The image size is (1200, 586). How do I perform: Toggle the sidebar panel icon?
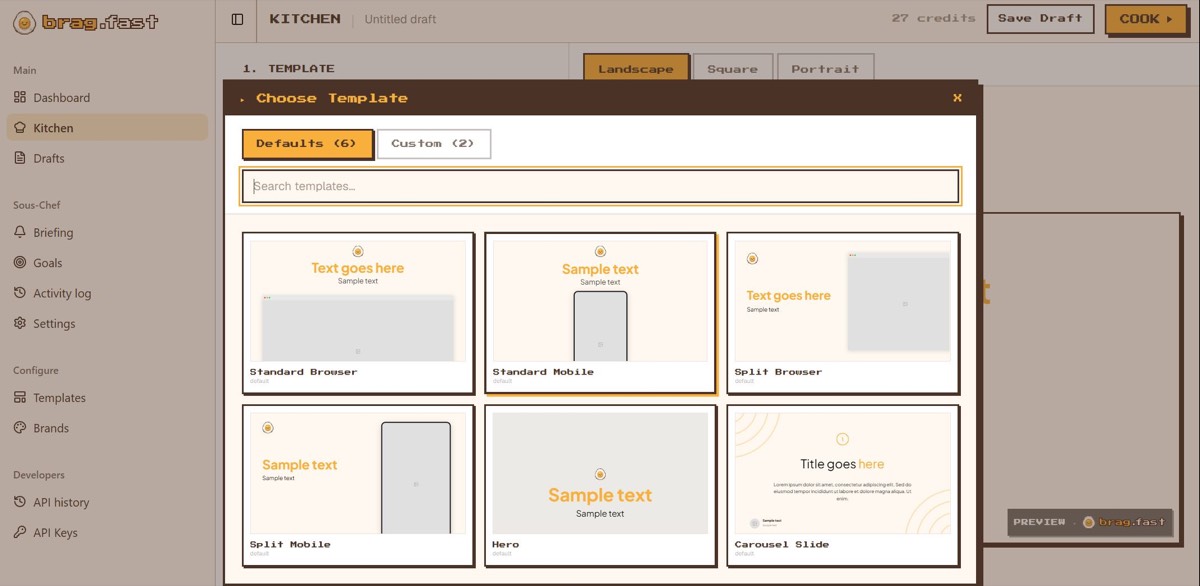[237, 19]
